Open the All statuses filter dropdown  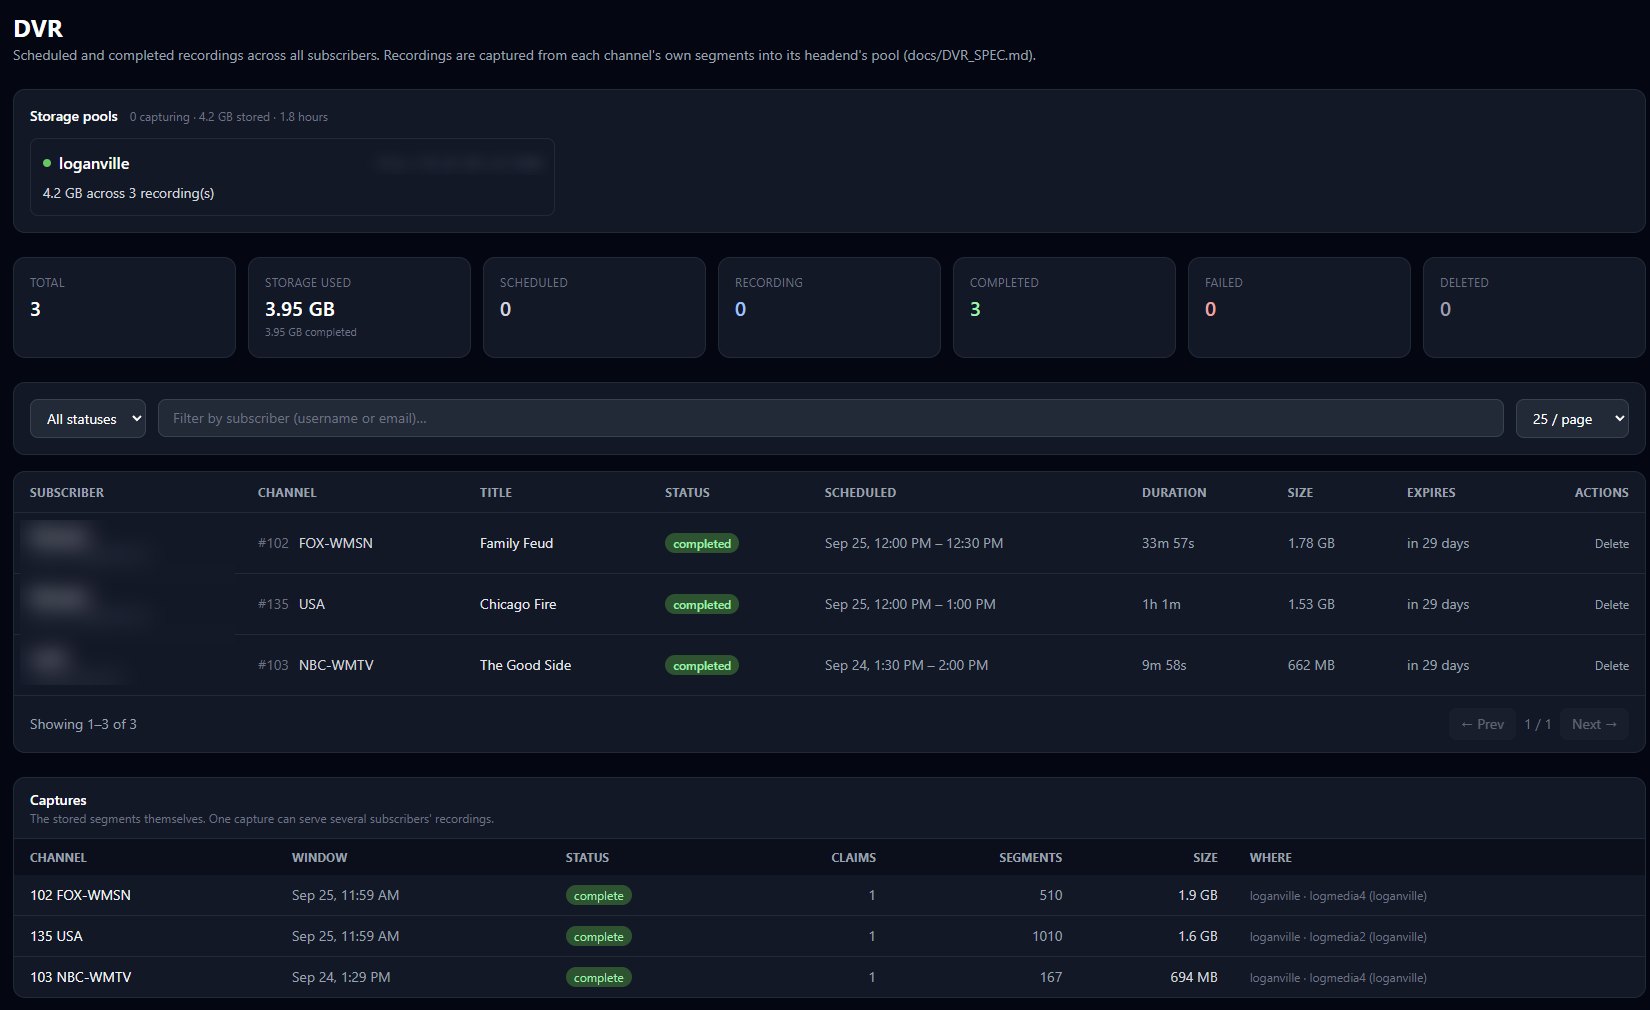coord(88,419)
